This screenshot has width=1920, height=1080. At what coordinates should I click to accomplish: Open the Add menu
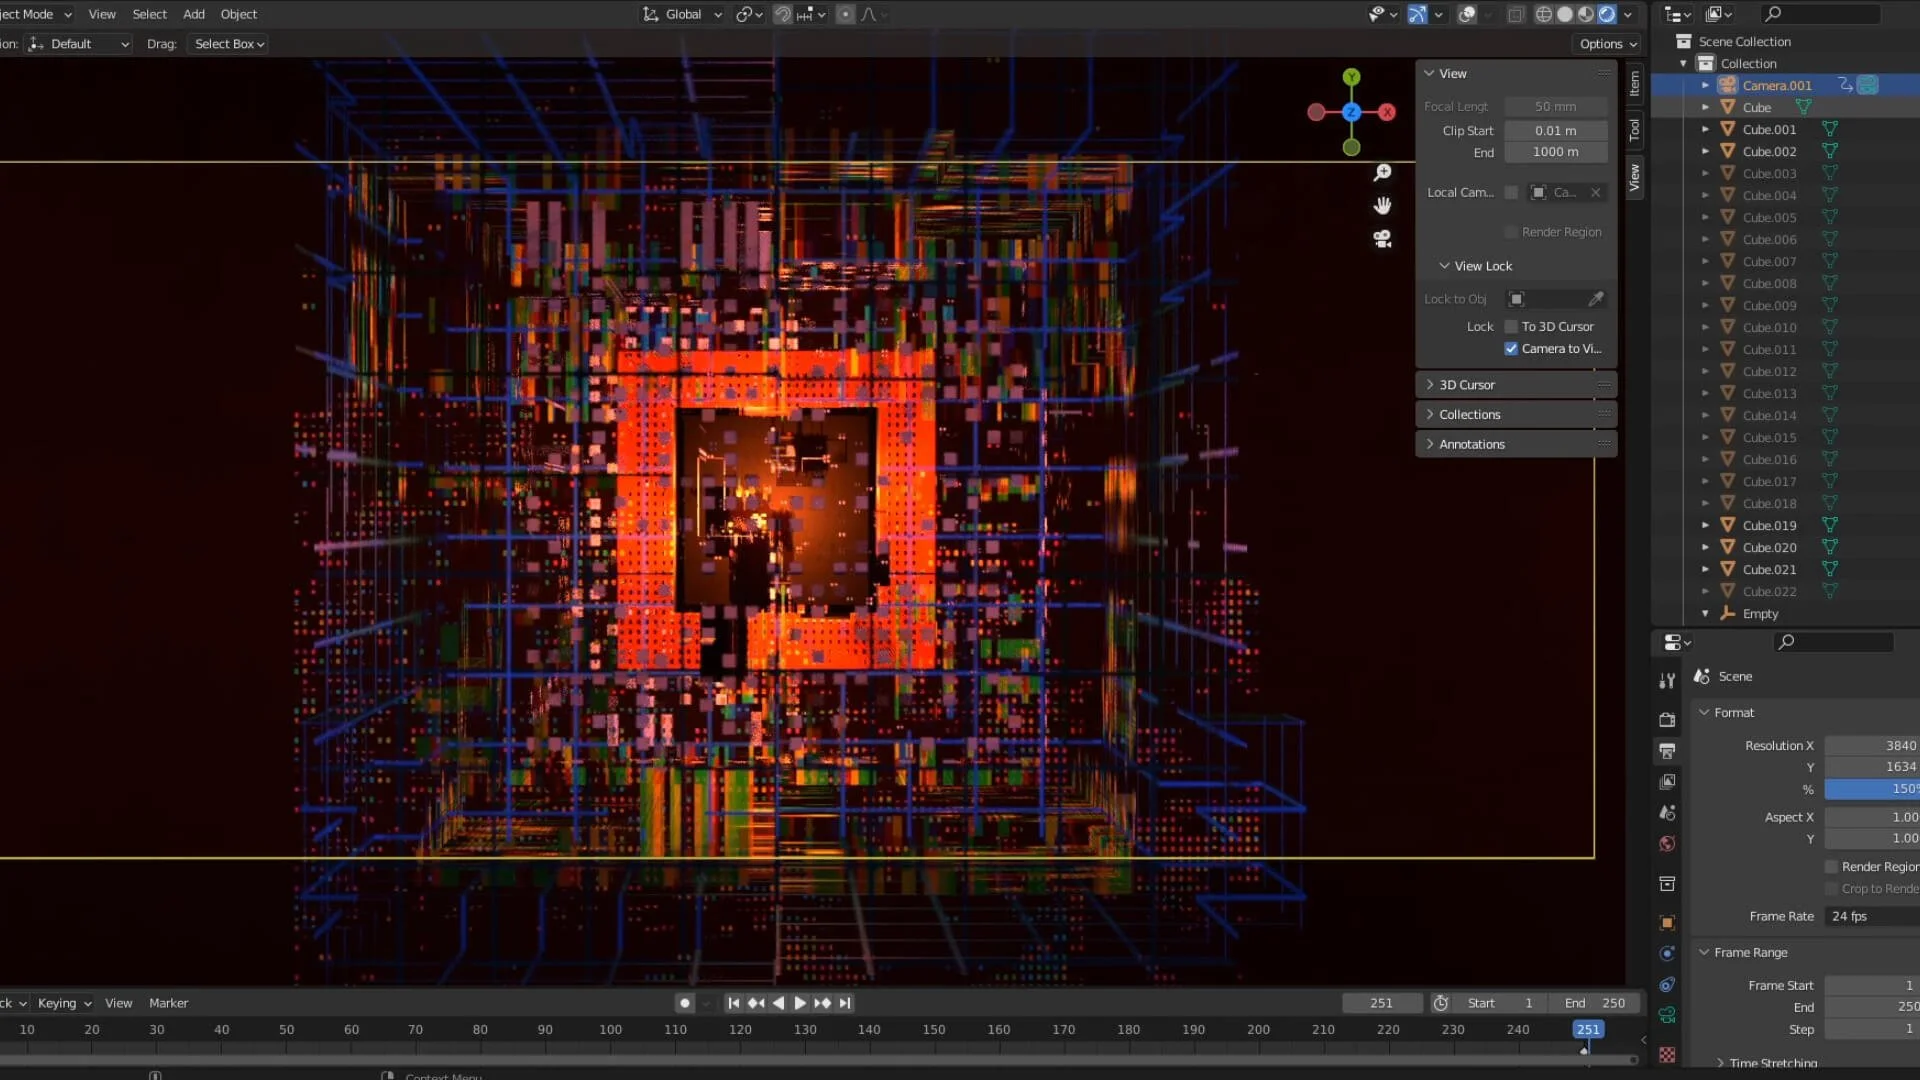click(x=194, y=14)
